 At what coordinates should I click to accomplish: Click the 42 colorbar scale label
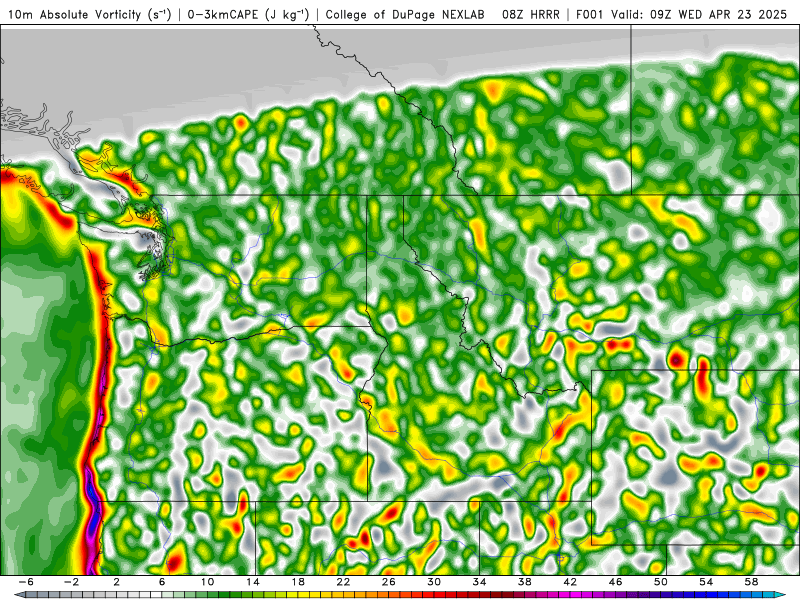[x=570, y=582]
